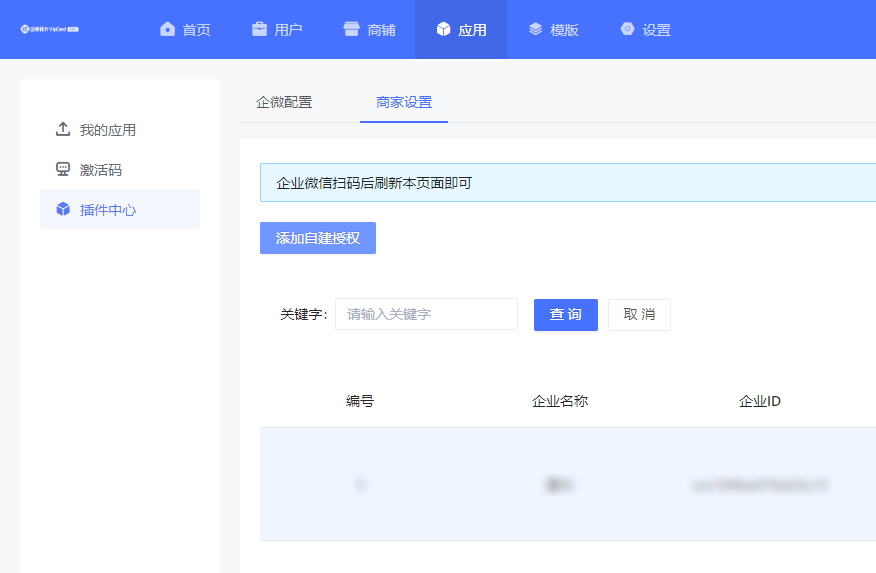Click the 关键字 label

coord(303,314)
